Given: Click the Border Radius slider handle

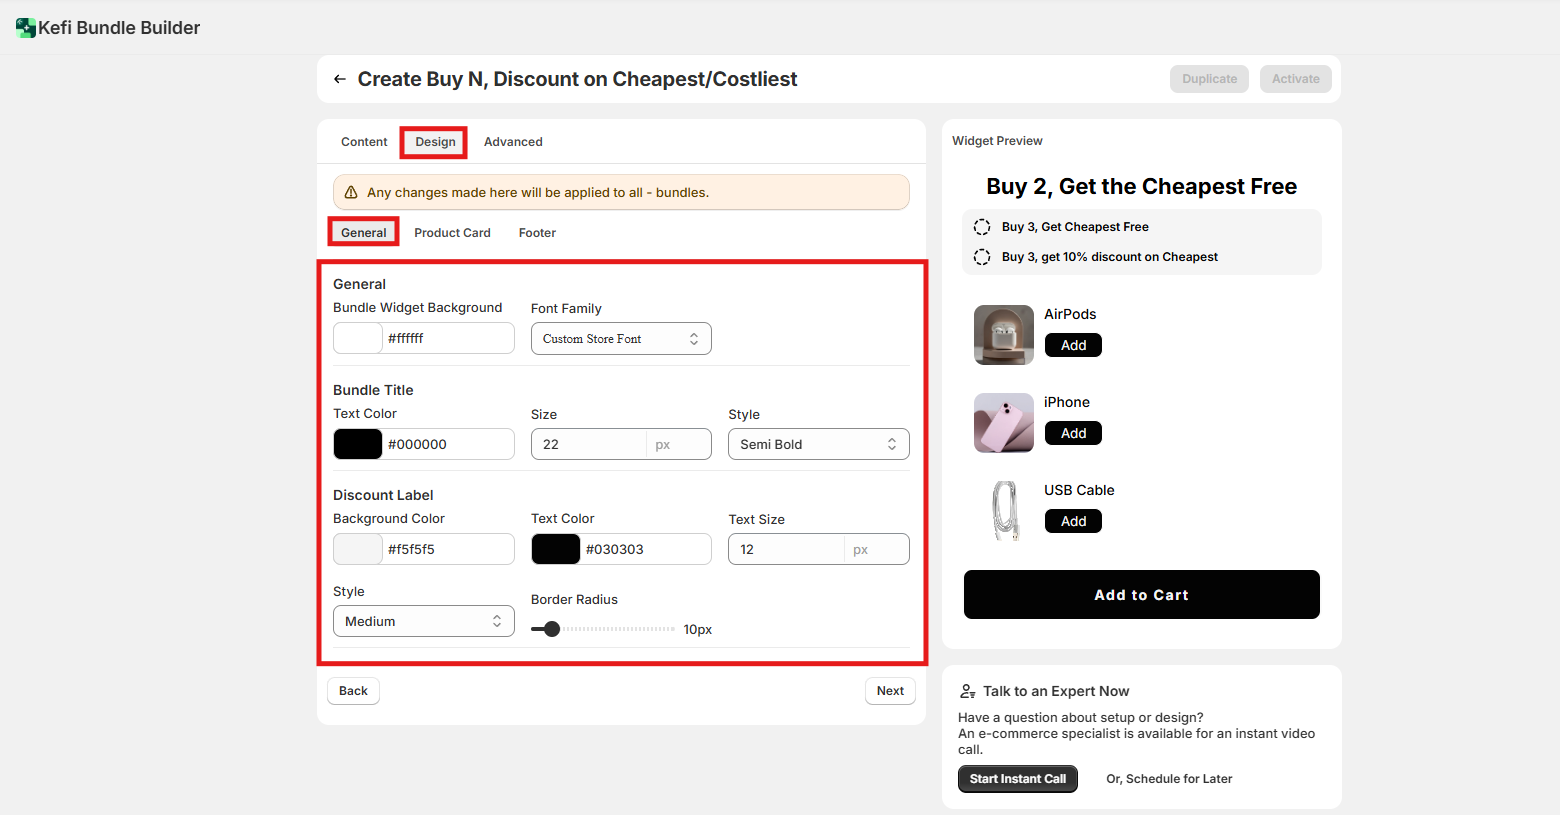Looking at the screenshot, I should (x=552, y=629).
